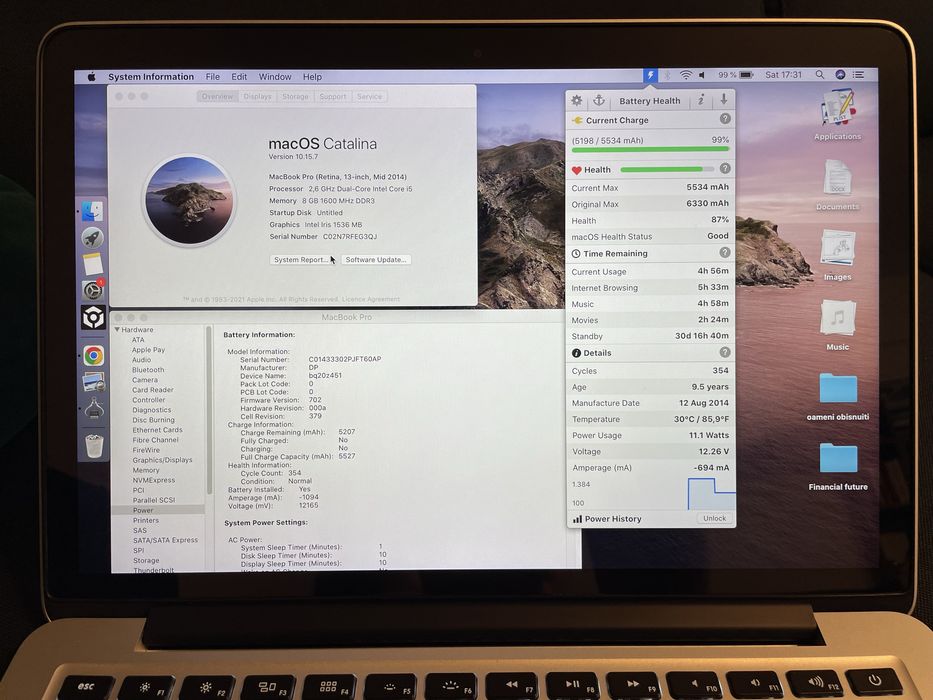The image size is (933, 700).
Task: Open help for Details section
Action: (725, 352)
